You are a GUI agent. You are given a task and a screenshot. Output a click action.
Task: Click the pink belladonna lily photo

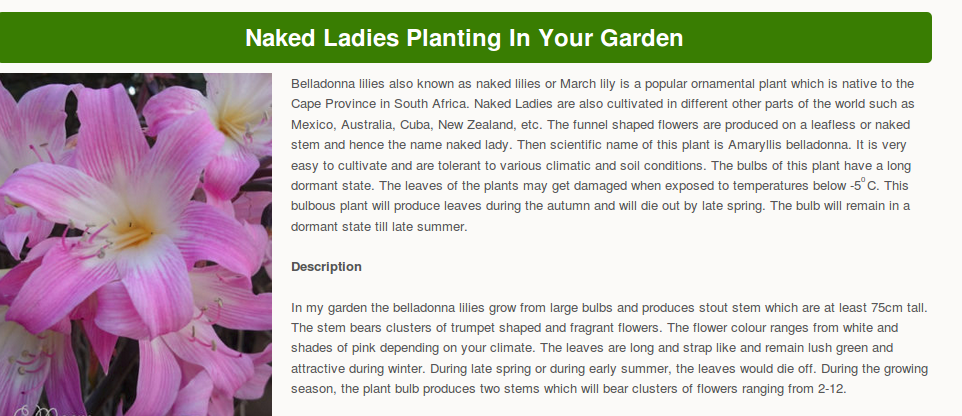136,244
